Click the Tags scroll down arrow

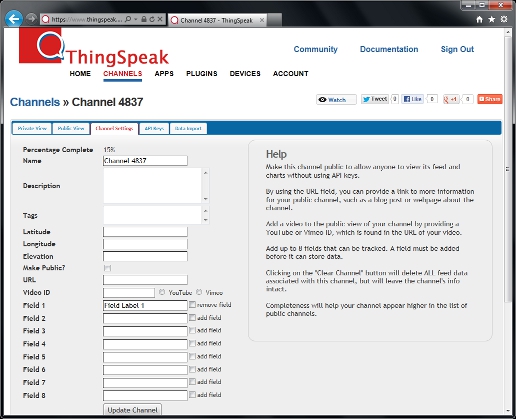(x=206, y=220)
